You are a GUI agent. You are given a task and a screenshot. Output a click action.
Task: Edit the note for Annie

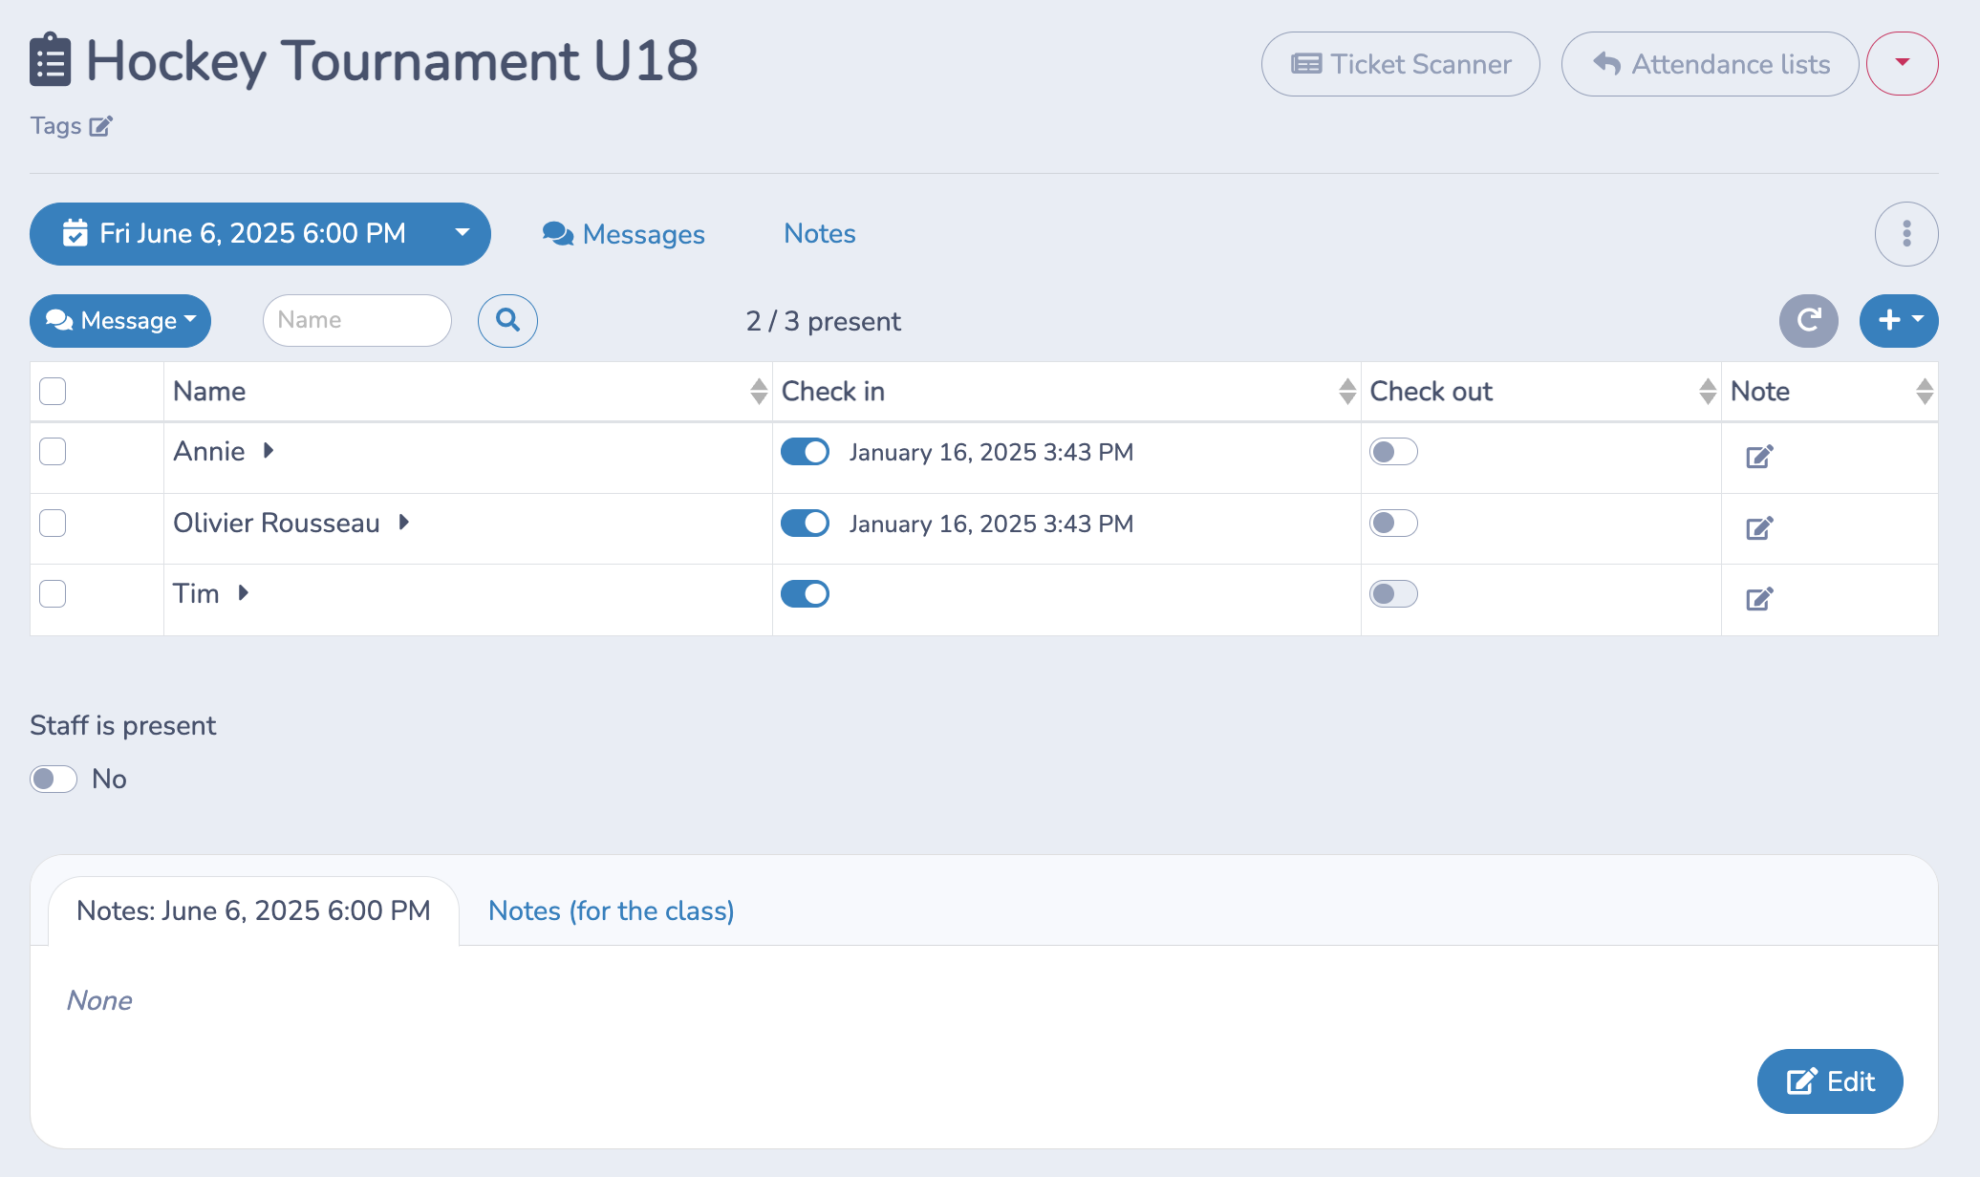pos(1759,457)
